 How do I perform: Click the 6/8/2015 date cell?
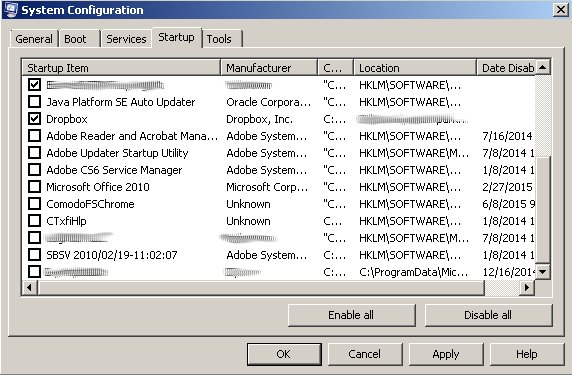[508, 204]
